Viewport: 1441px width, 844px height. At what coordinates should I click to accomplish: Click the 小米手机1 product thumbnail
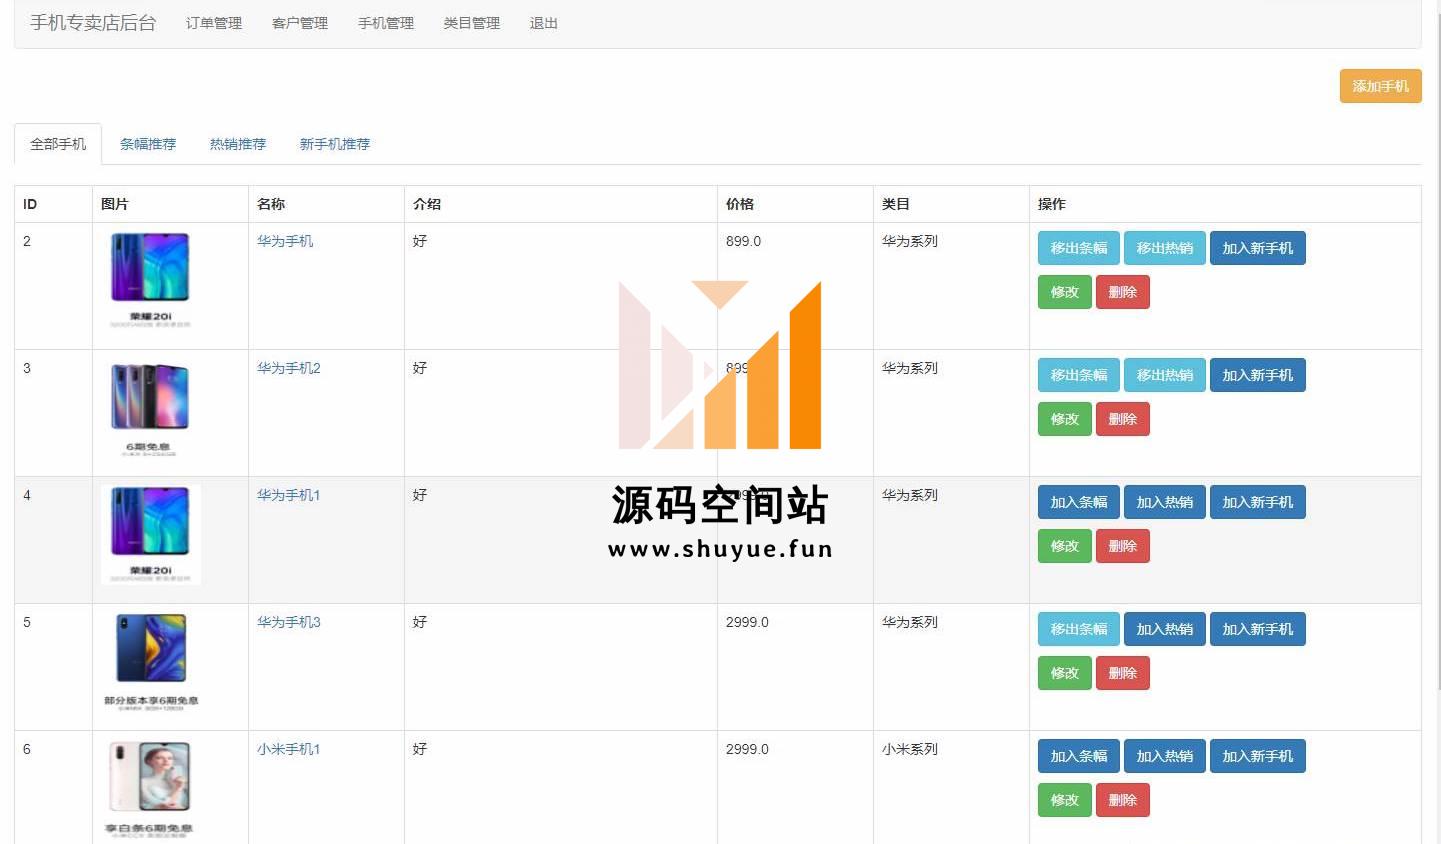[150, 789]
